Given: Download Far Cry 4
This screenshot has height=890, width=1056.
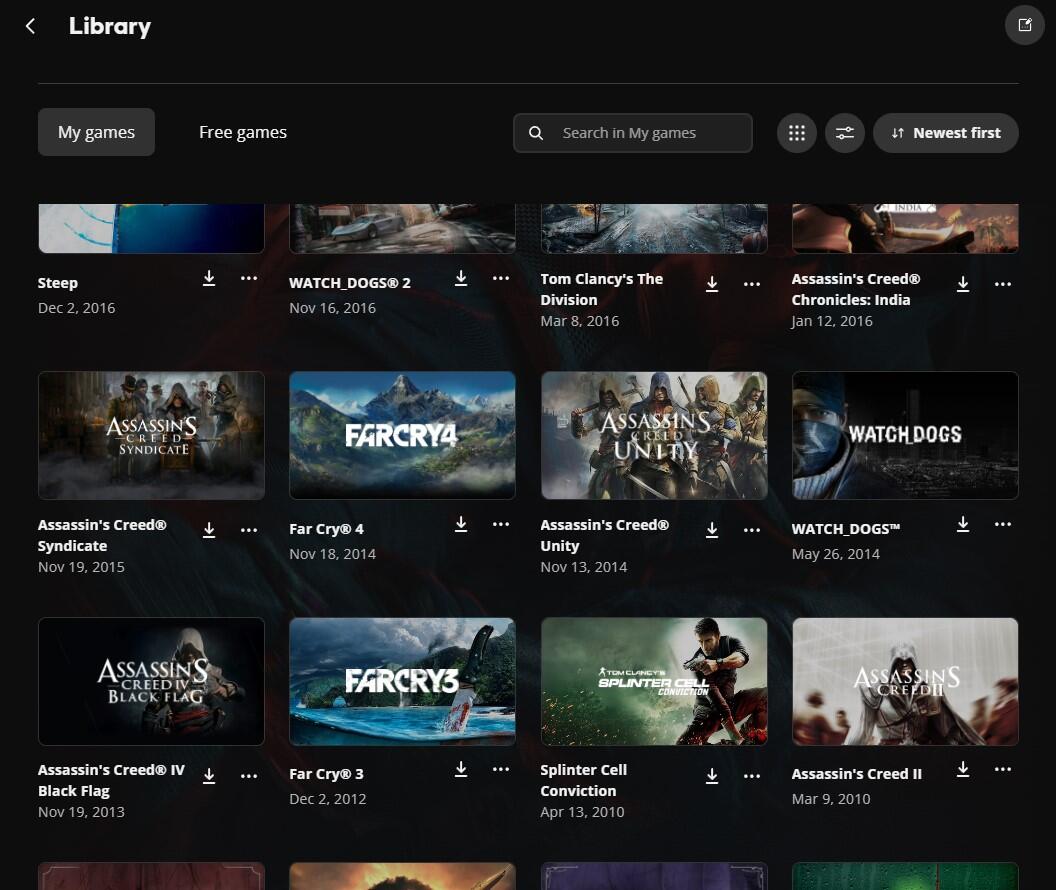Looking at the screenshot, I should pos(461,524).
